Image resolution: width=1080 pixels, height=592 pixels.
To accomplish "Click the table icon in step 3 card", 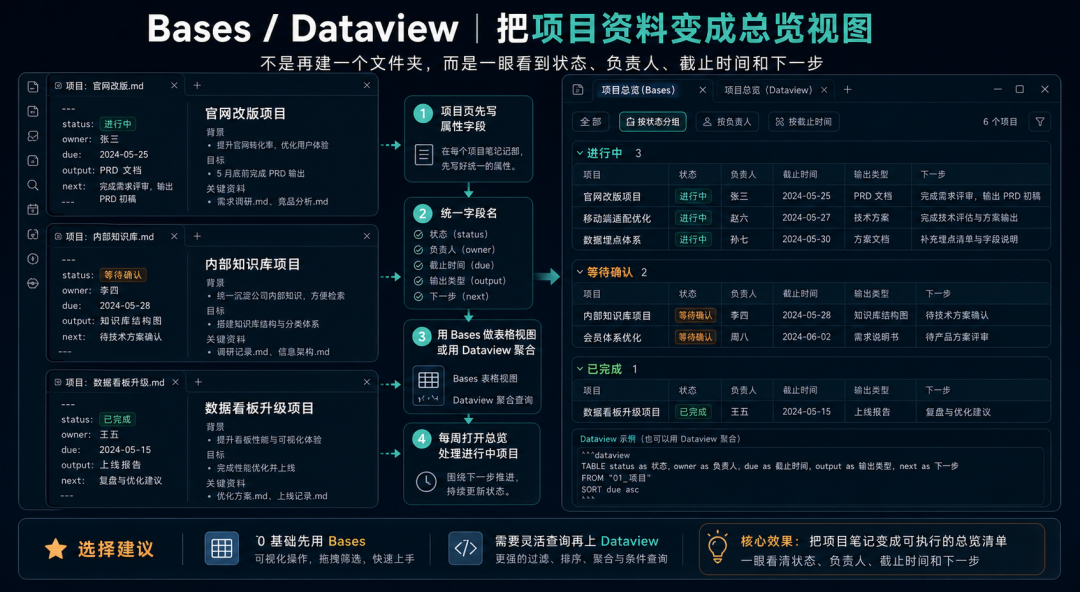I will tap(428, 380).
